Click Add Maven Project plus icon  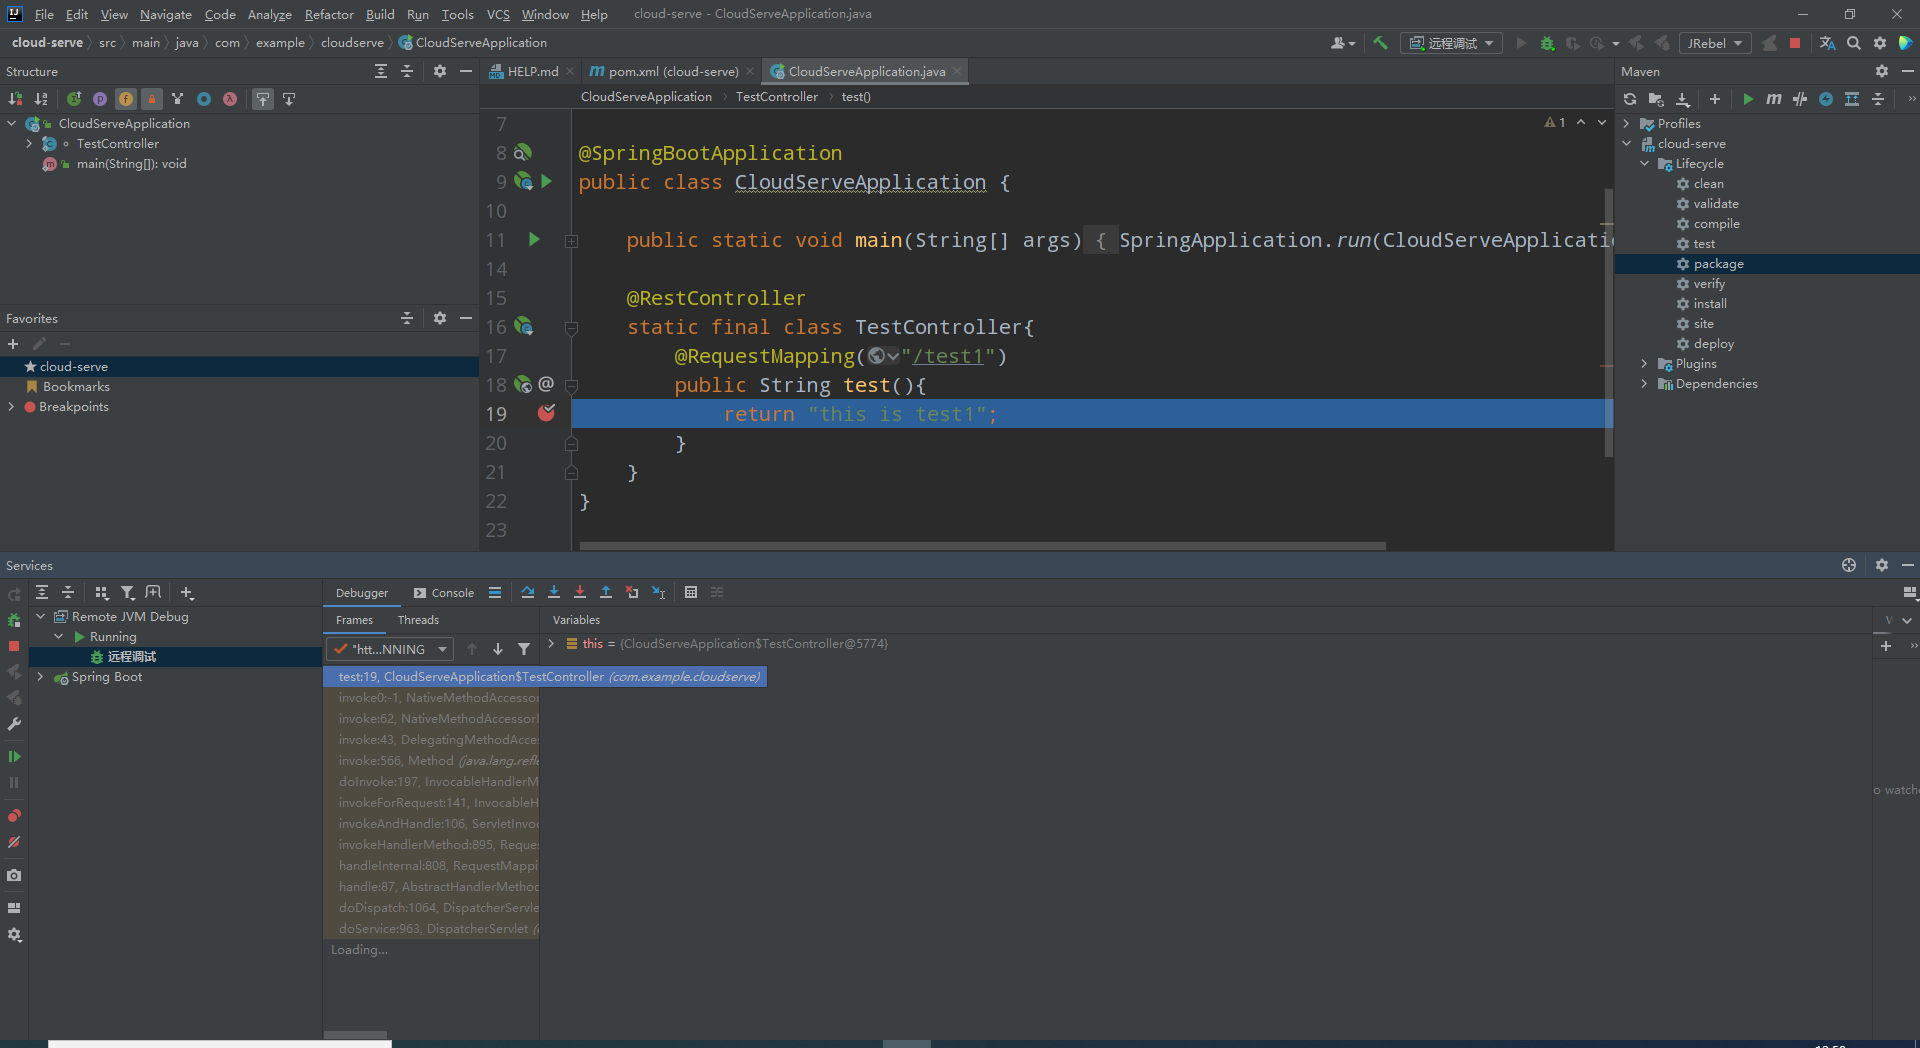point(1715,99)
